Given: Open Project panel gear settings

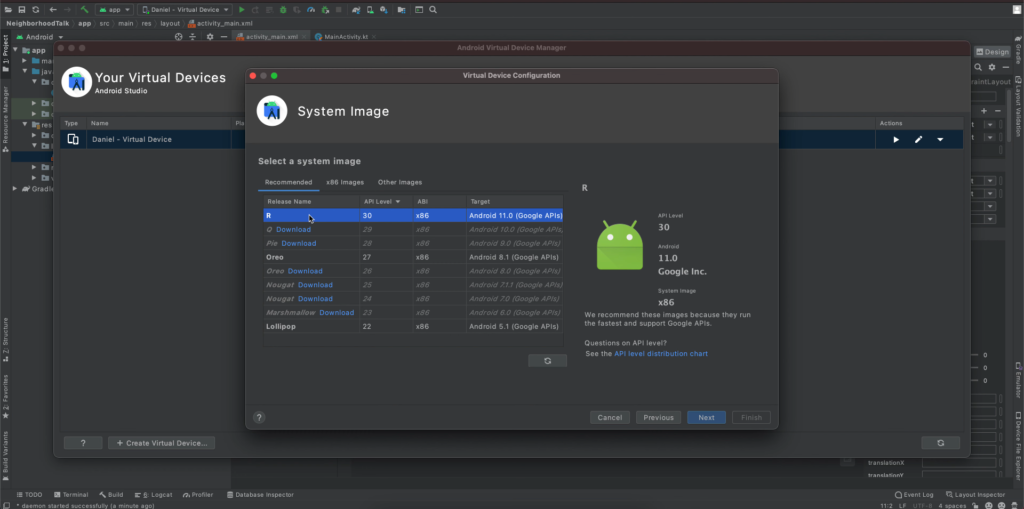Looking at the screenshot, I should [x=210, y=37].
